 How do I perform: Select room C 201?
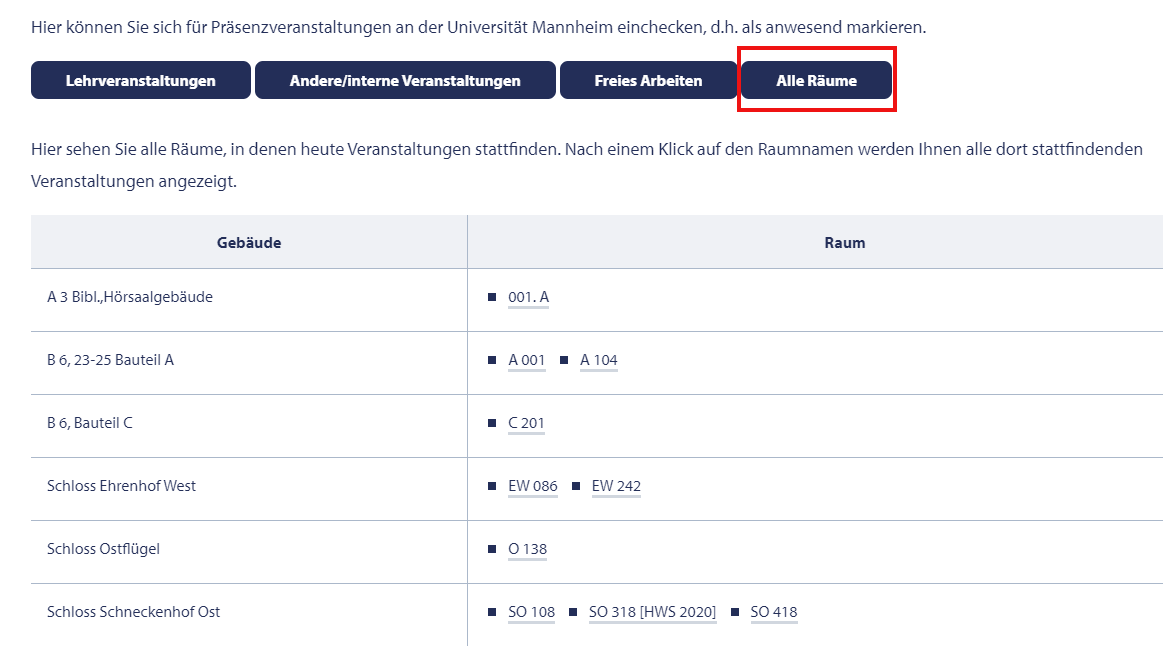(x=526, y=424)
